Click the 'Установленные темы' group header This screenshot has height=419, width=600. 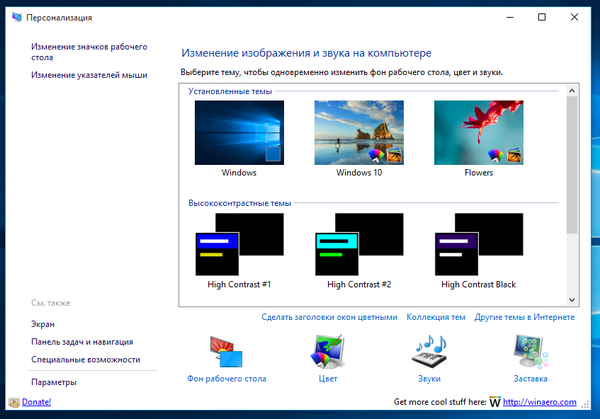tap(230, 91)
